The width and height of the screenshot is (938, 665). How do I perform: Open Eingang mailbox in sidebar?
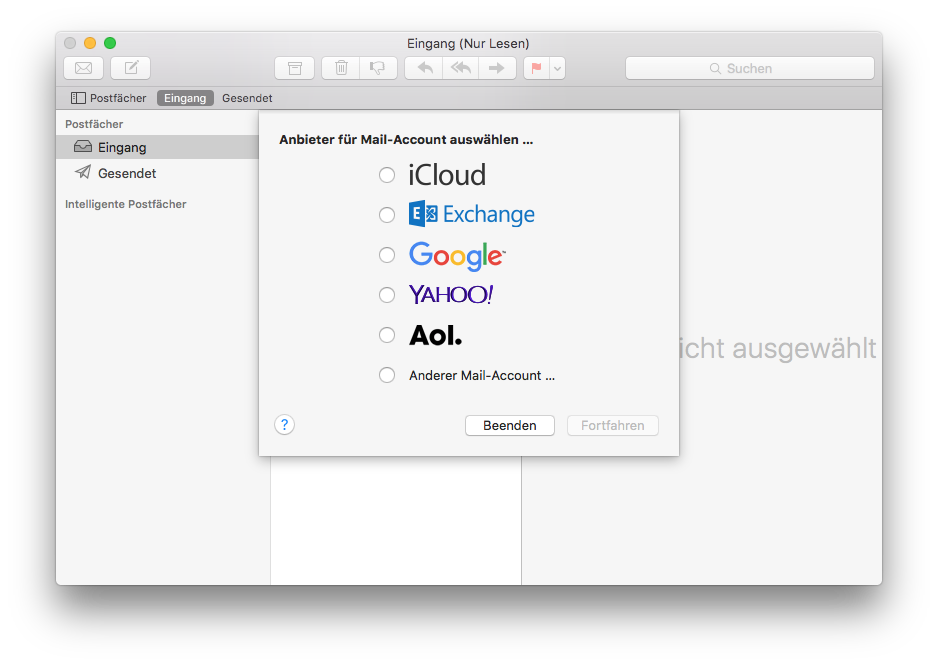pyautogui.click(x=157, y=147)
